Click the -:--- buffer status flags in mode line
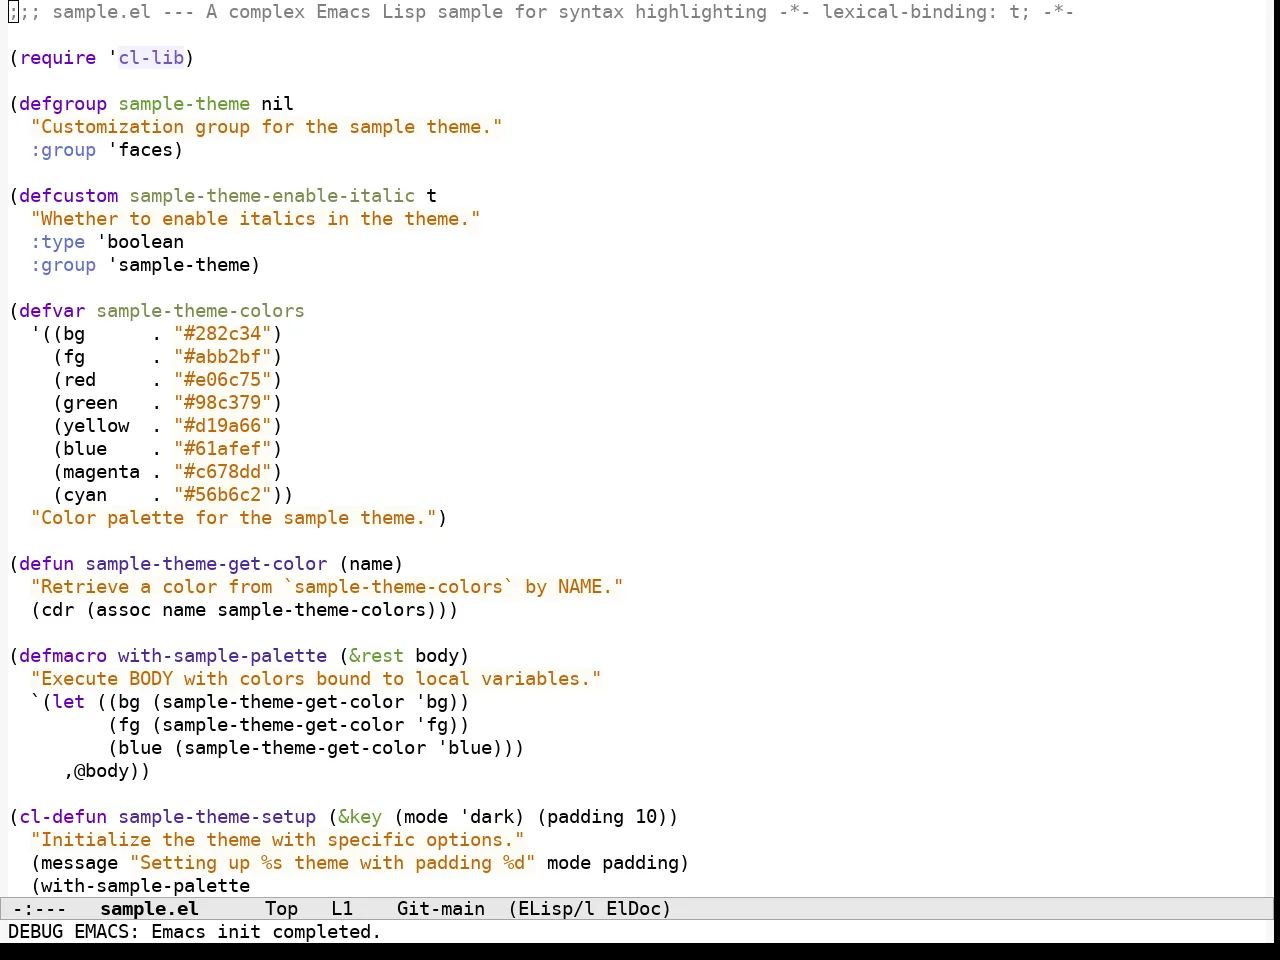This screenshot has width=1280, height=960. pos(39,909)
